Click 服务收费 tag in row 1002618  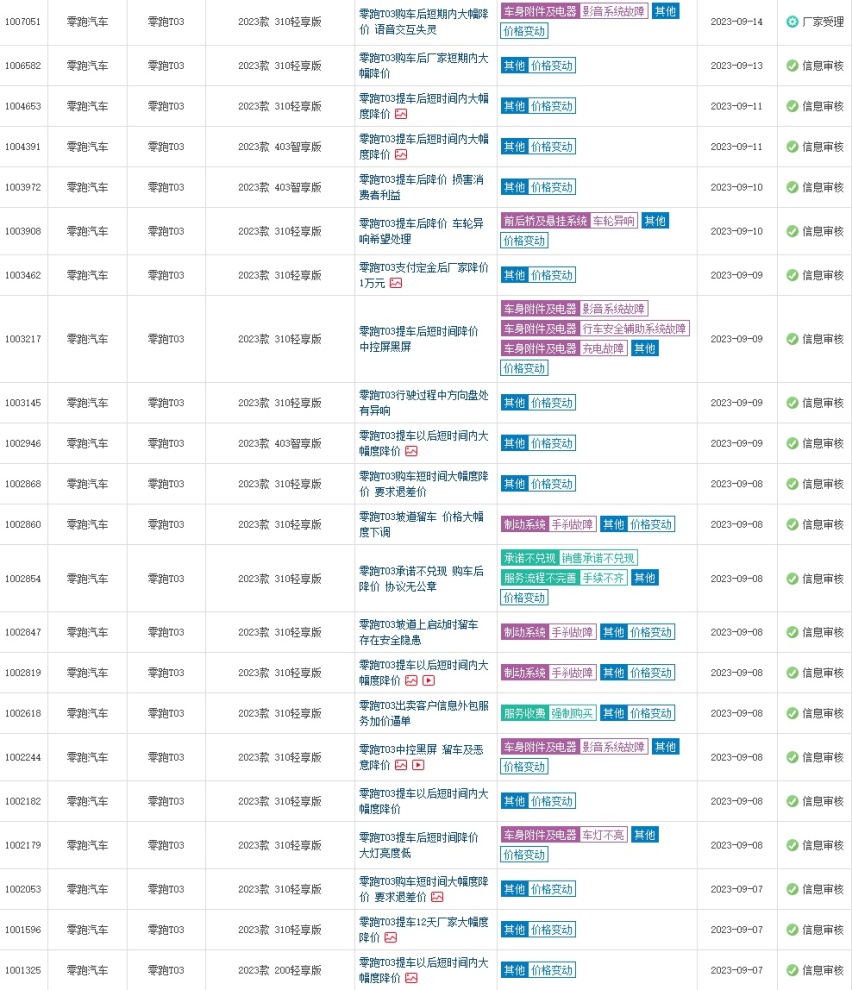(525, 713)
